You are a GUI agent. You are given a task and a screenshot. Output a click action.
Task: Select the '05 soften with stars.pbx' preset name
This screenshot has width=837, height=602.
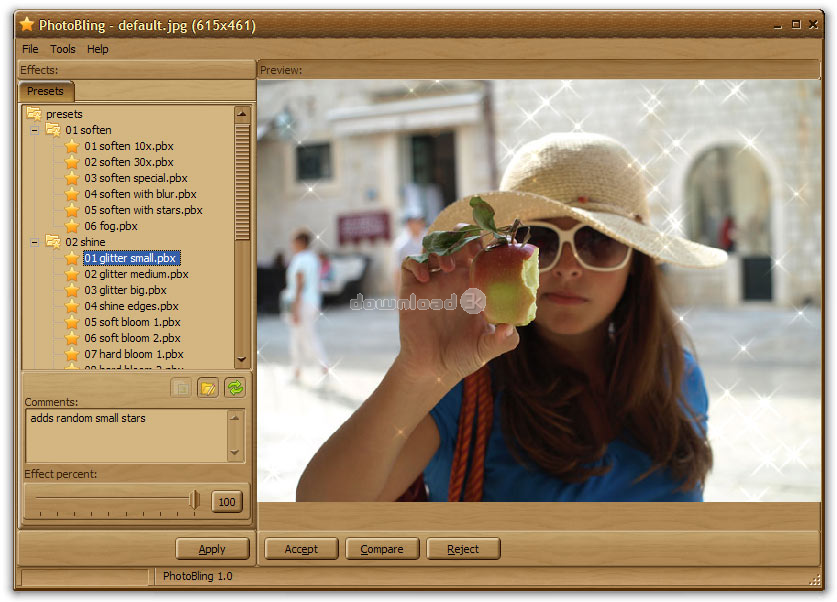[143, 210]
